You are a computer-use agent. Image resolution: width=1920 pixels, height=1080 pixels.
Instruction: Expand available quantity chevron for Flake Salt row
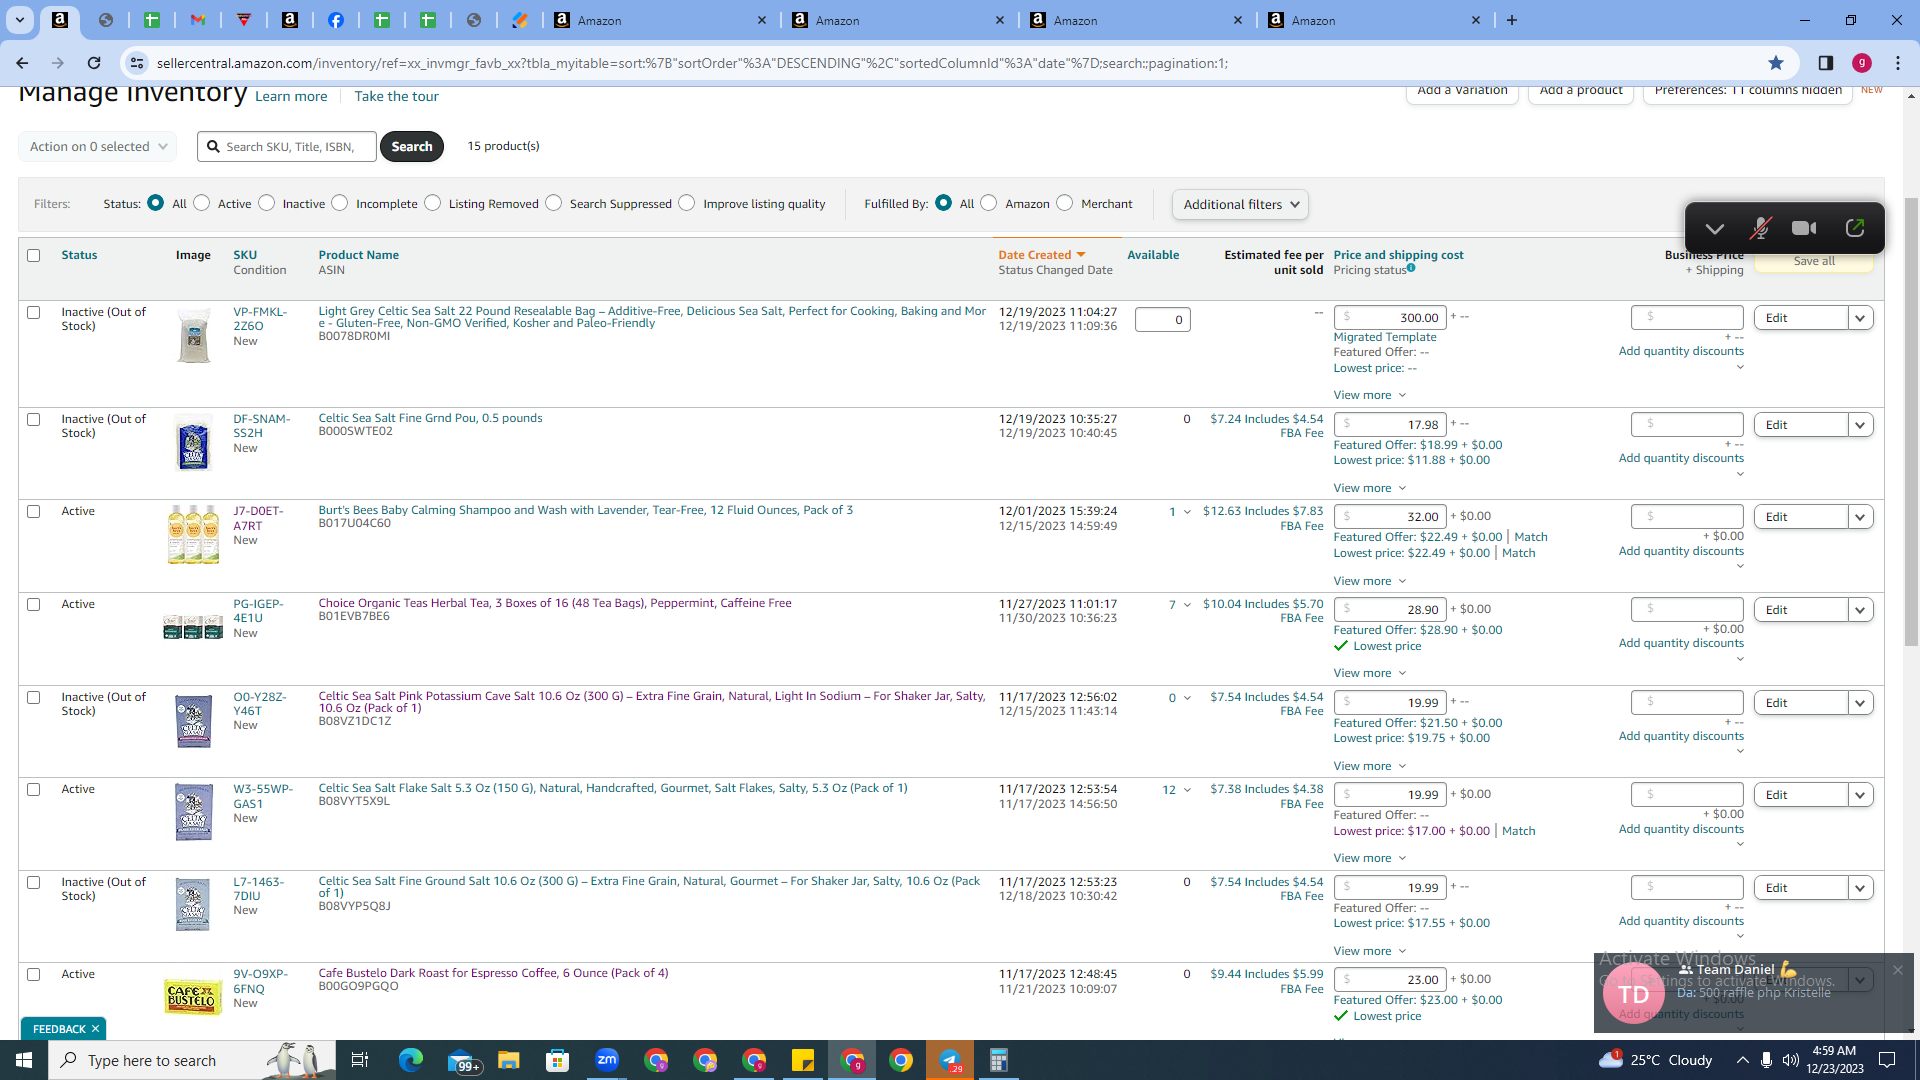[x=1187, y=790]
